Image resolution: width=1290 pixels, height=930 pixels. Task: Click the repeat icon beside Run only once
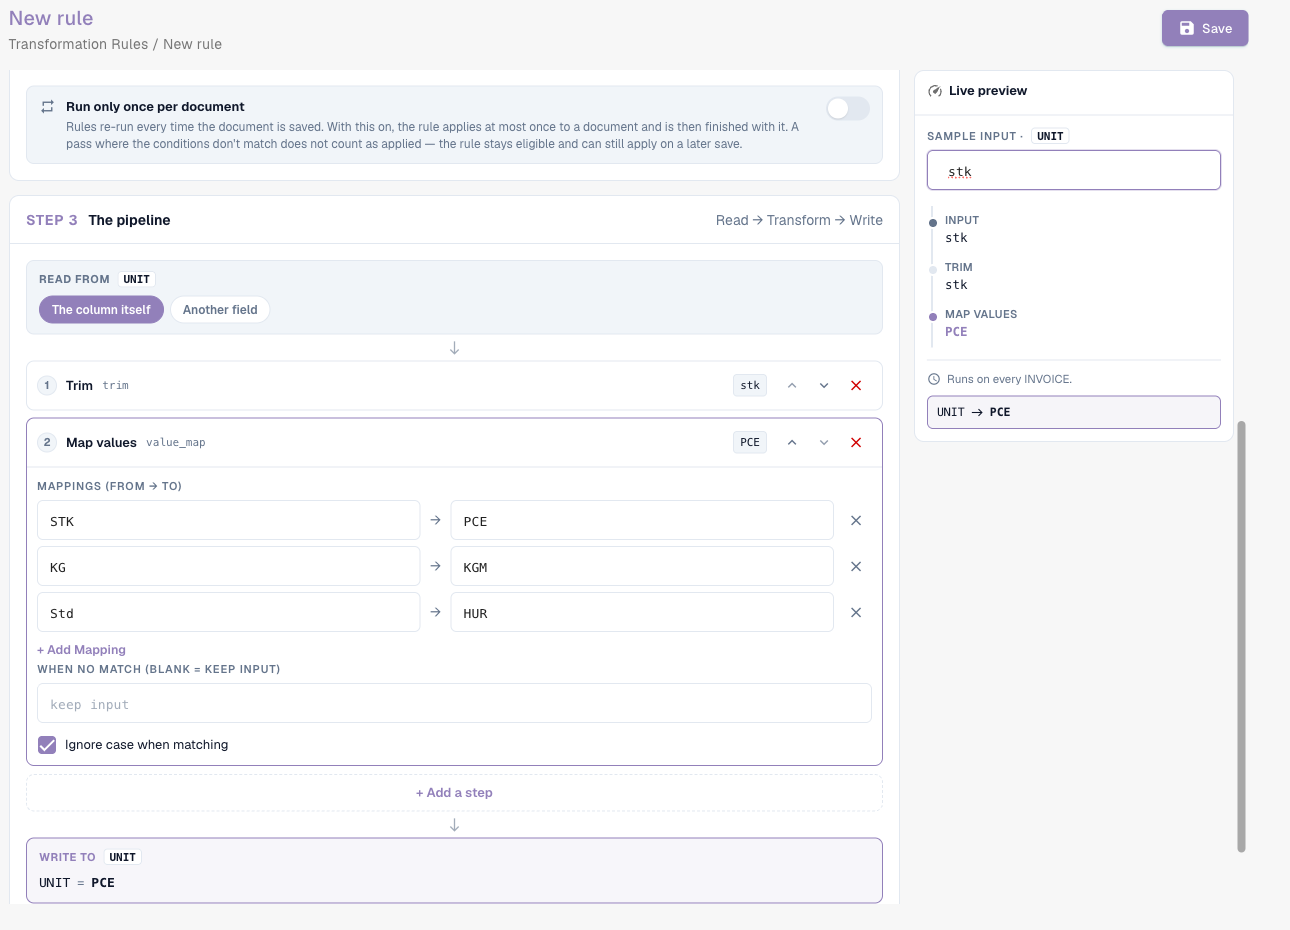(x=47, y=106)
